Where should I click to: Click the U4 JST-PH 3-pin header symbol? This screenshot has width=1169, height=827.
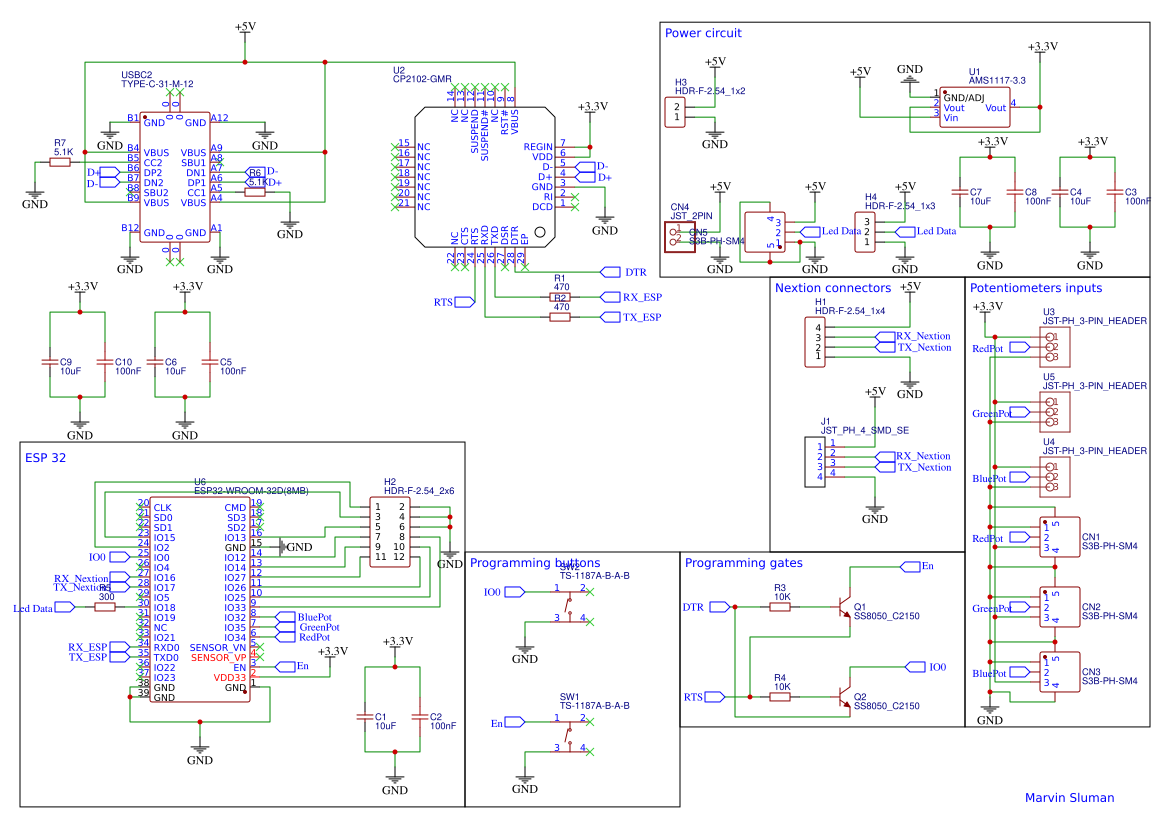[1055, 477]
